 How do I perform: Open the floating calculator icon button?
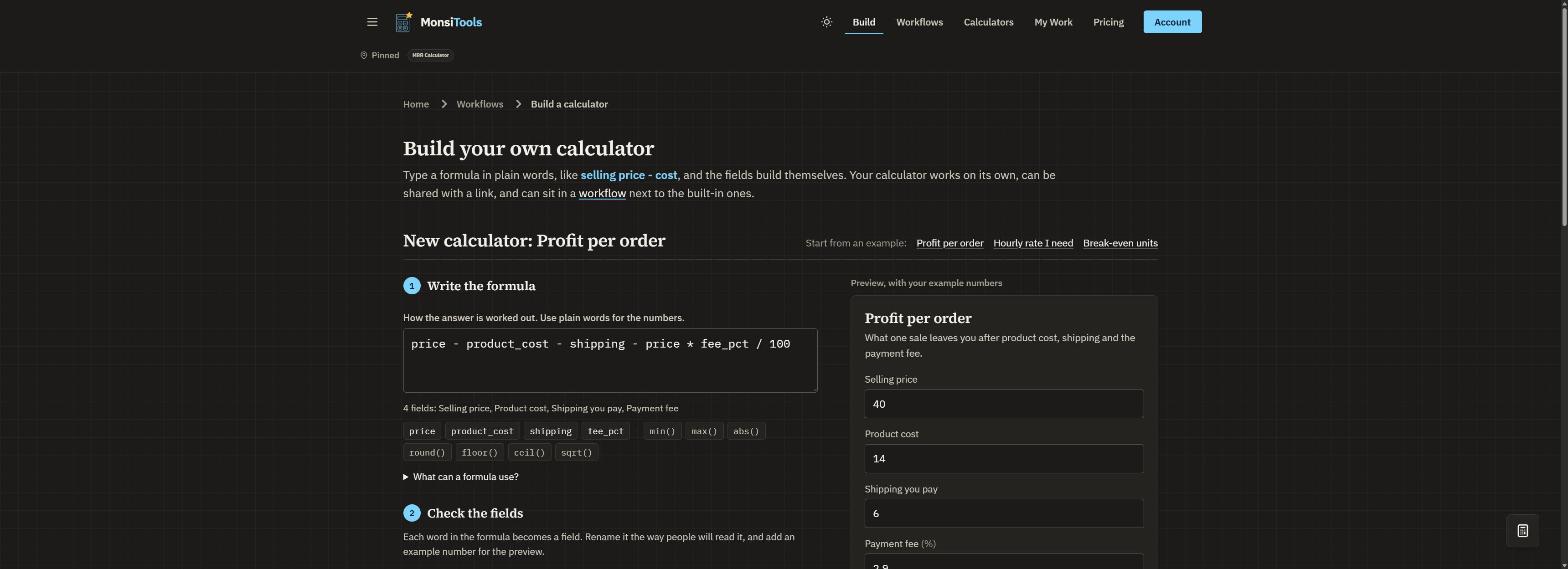coord(1523,531)
